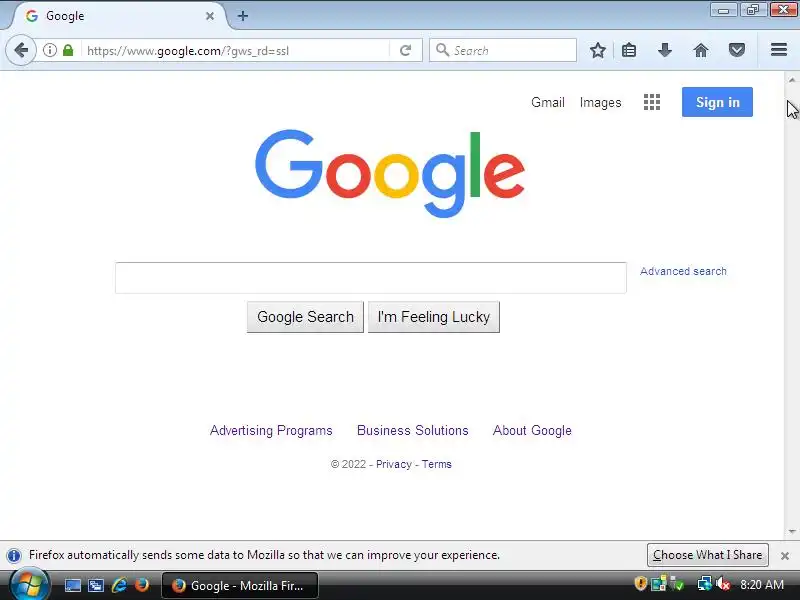Go to Firefox Home page icon
This screenshot has height=600, width=800.
pos(701,50)
